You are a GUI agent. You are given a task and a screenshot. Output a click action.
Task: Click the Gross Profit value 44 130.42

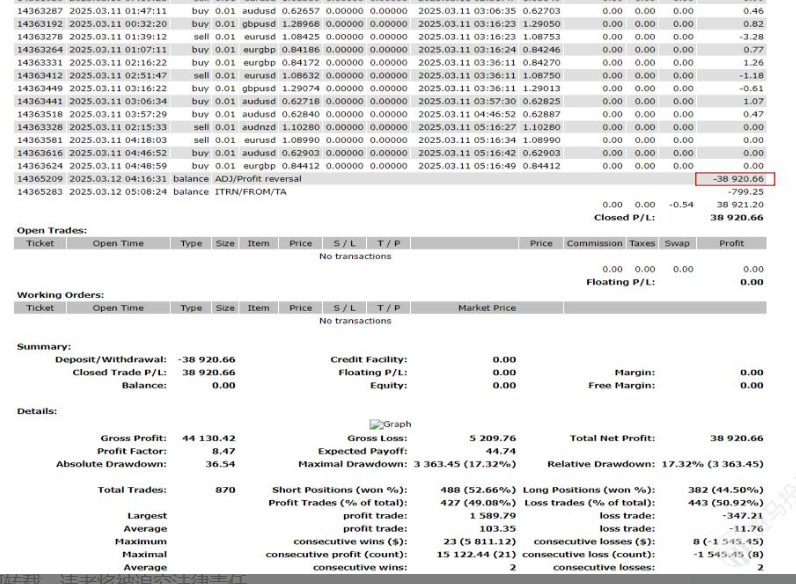click(x=210, y=438)
